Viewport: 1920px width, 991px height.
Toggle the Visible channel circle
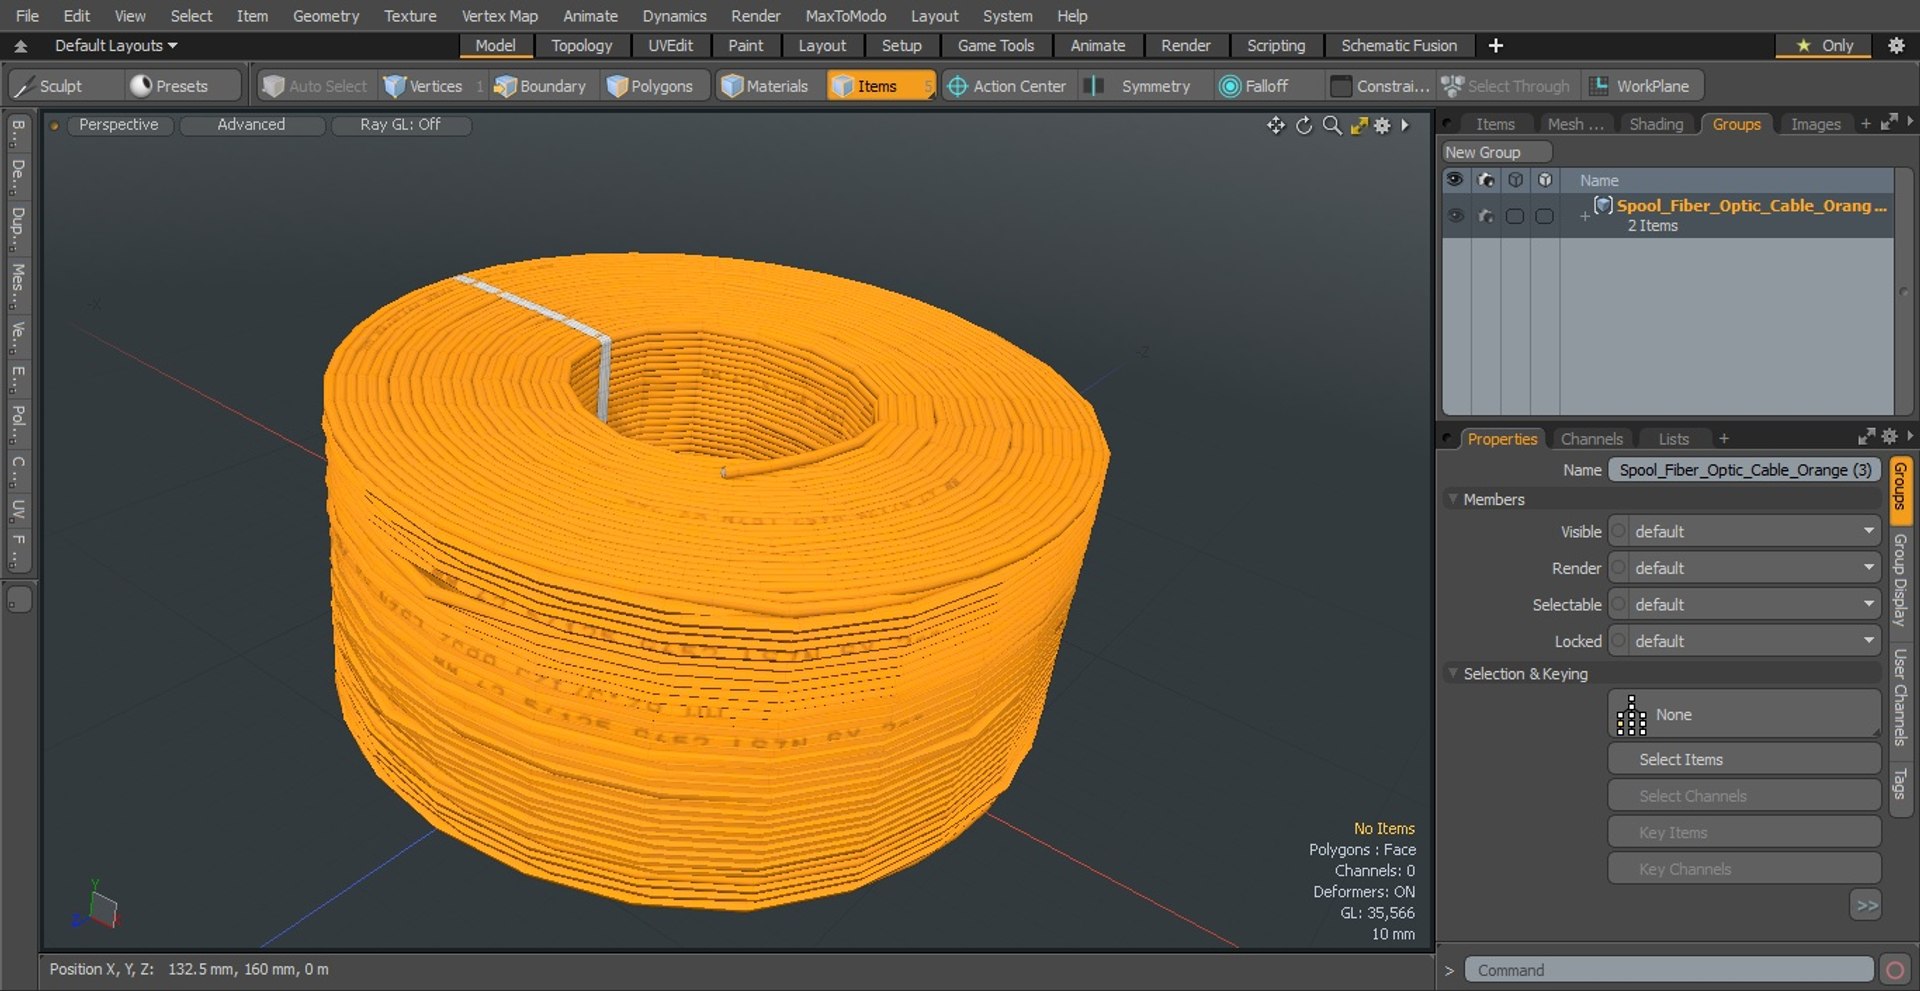click(1618, 531)
